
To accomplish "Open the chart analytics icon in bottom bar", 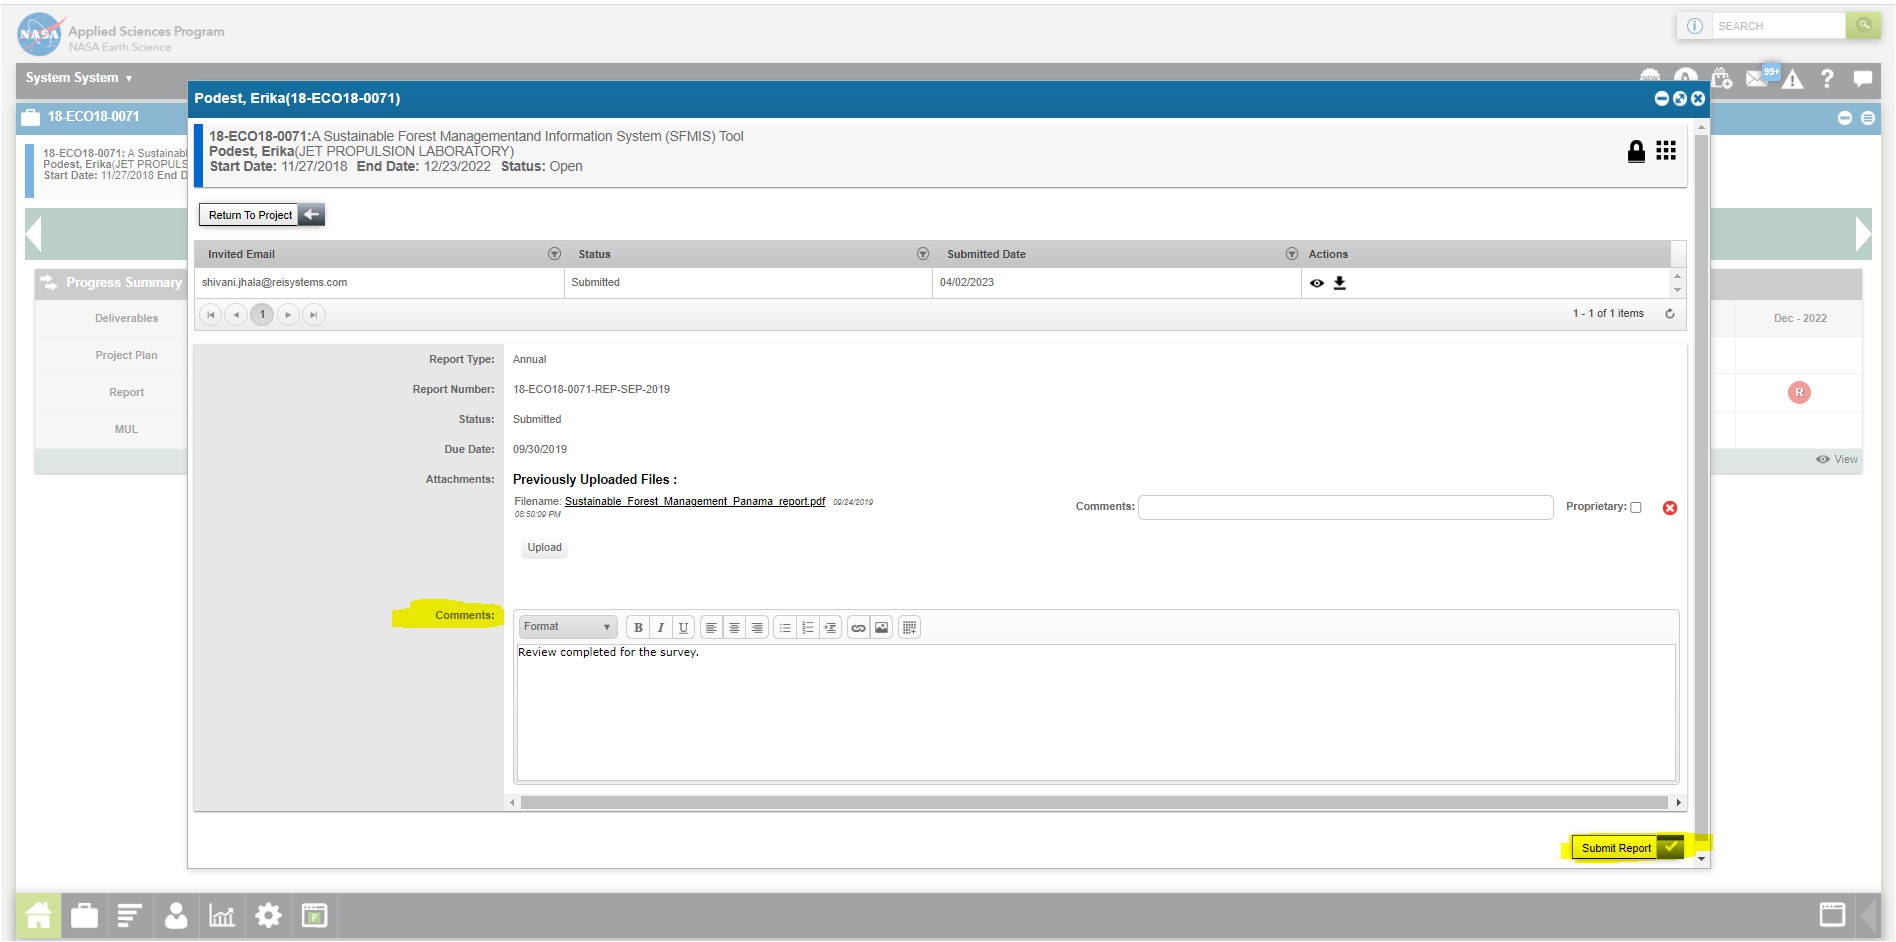I will (x=221, y=915).
